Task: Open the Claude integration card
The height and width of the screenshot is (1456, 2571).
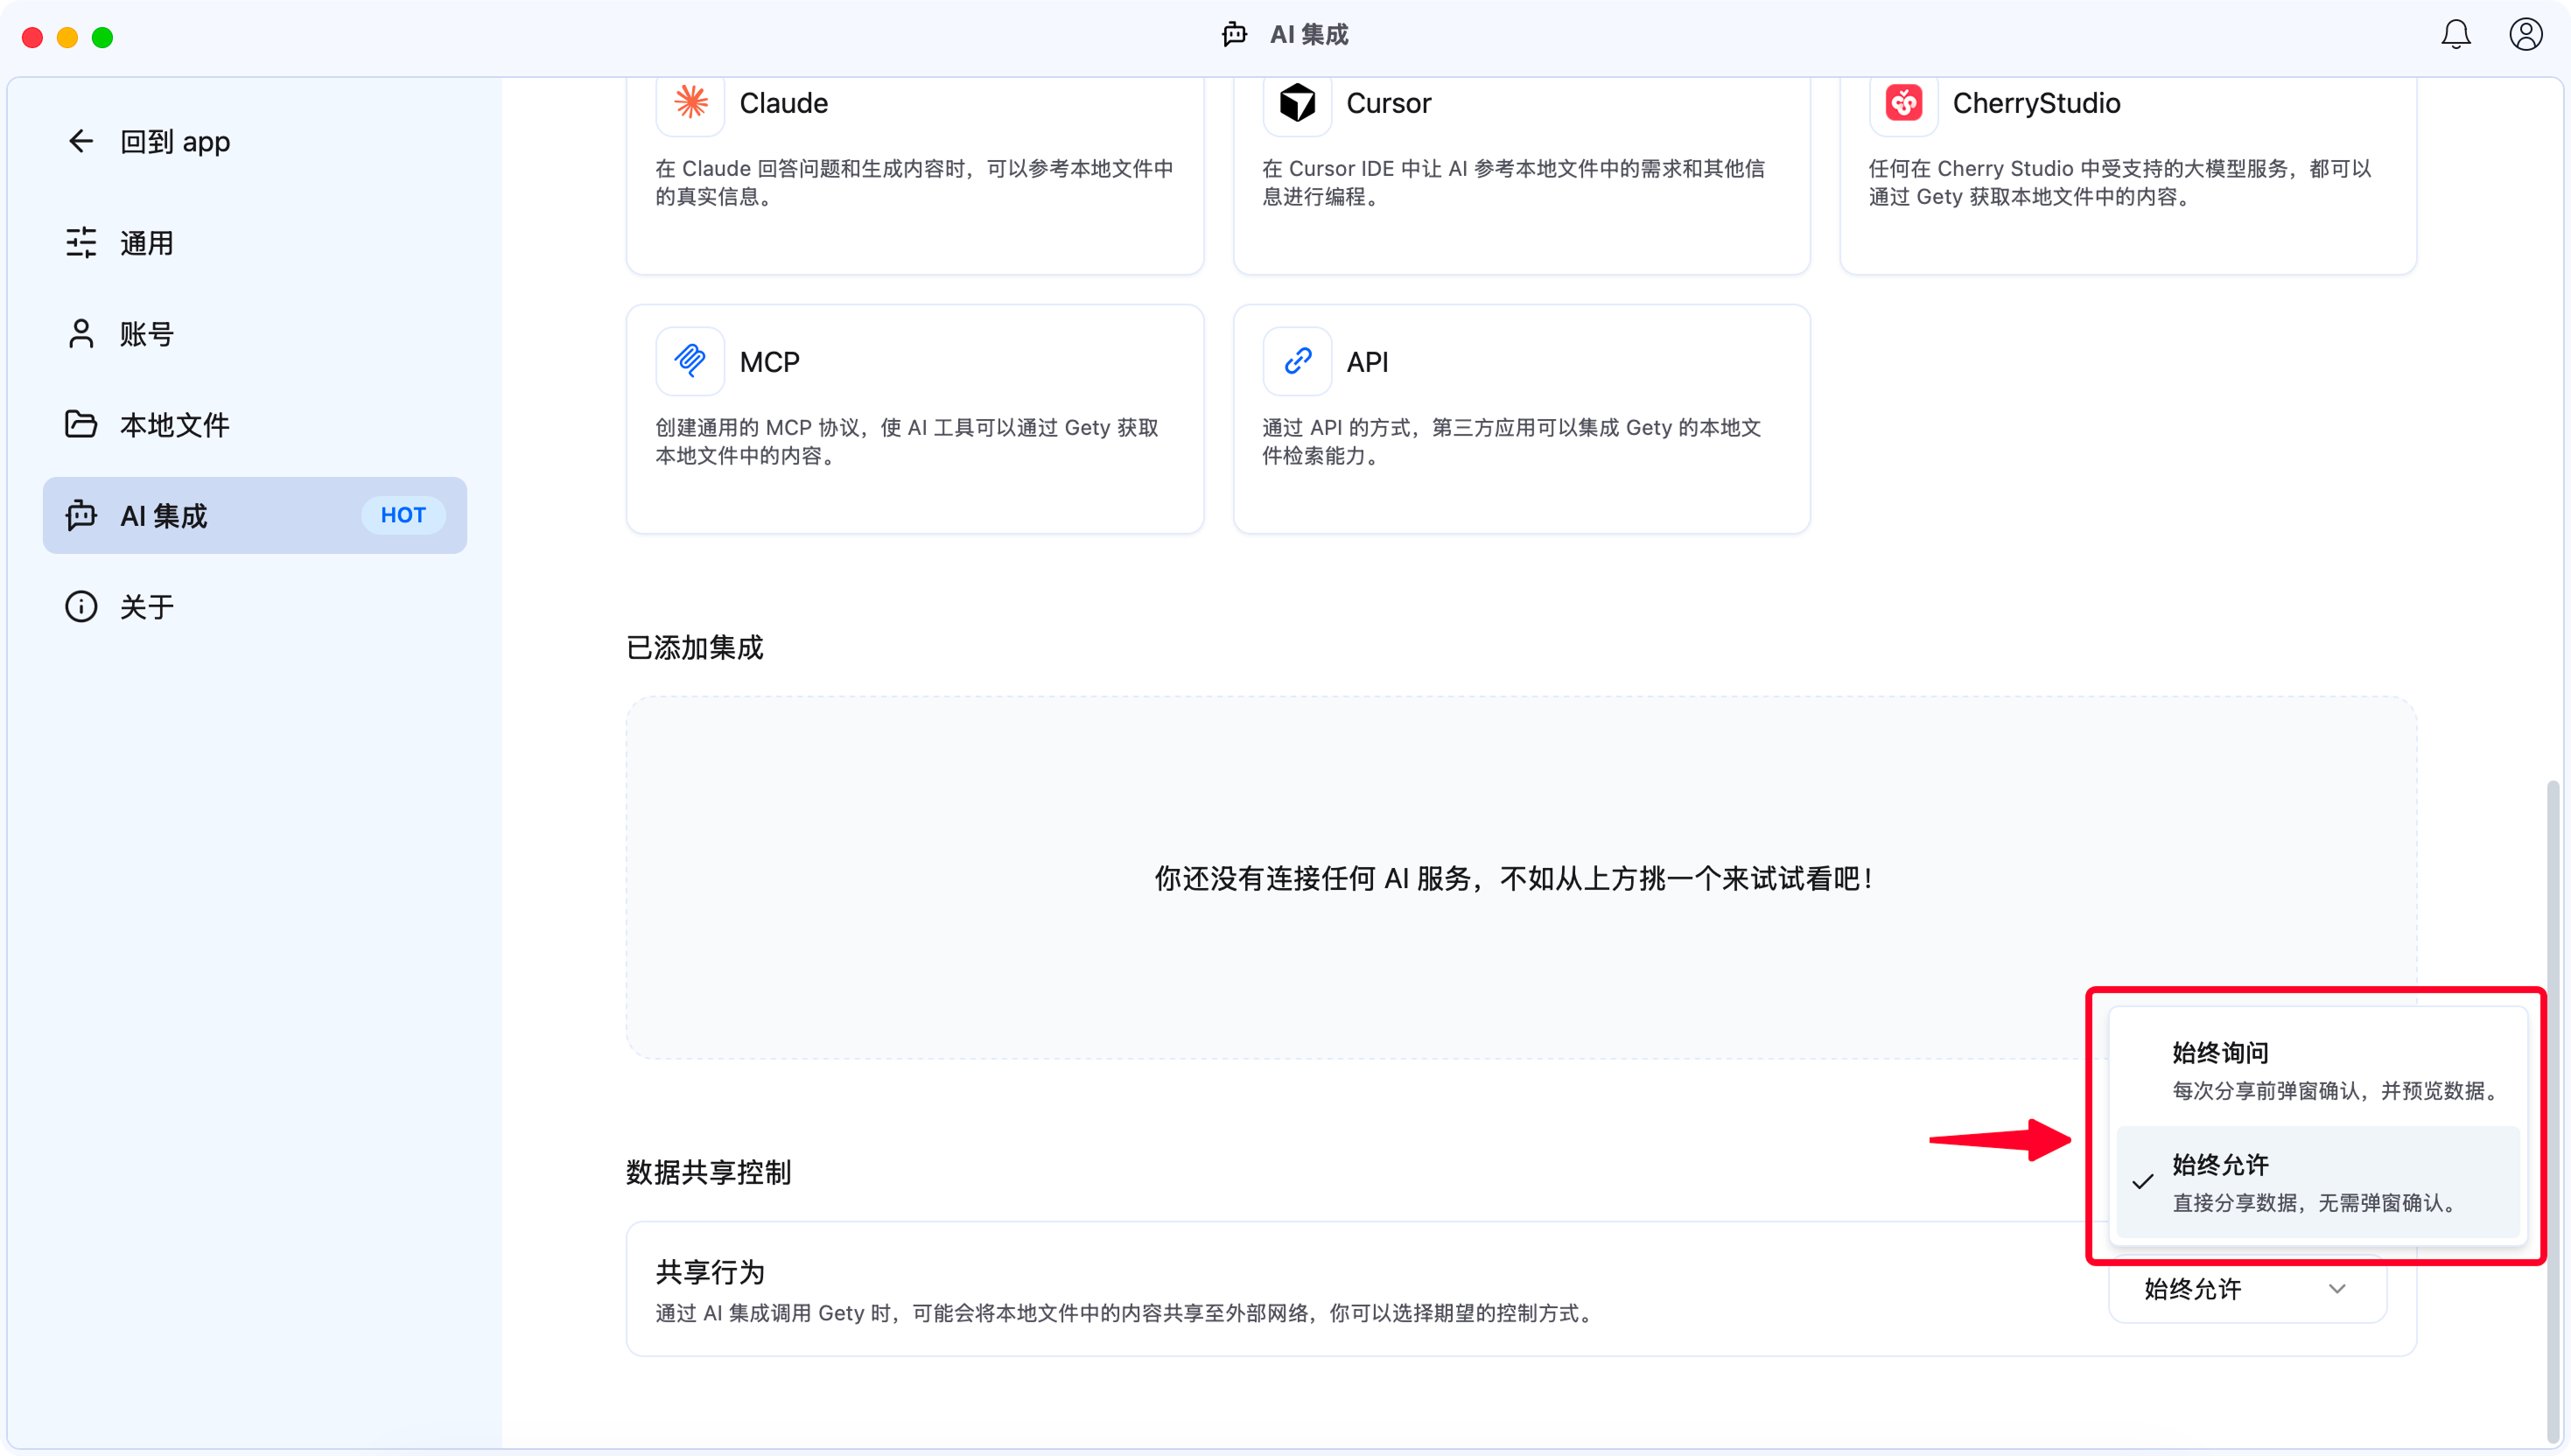Action: 689,103
